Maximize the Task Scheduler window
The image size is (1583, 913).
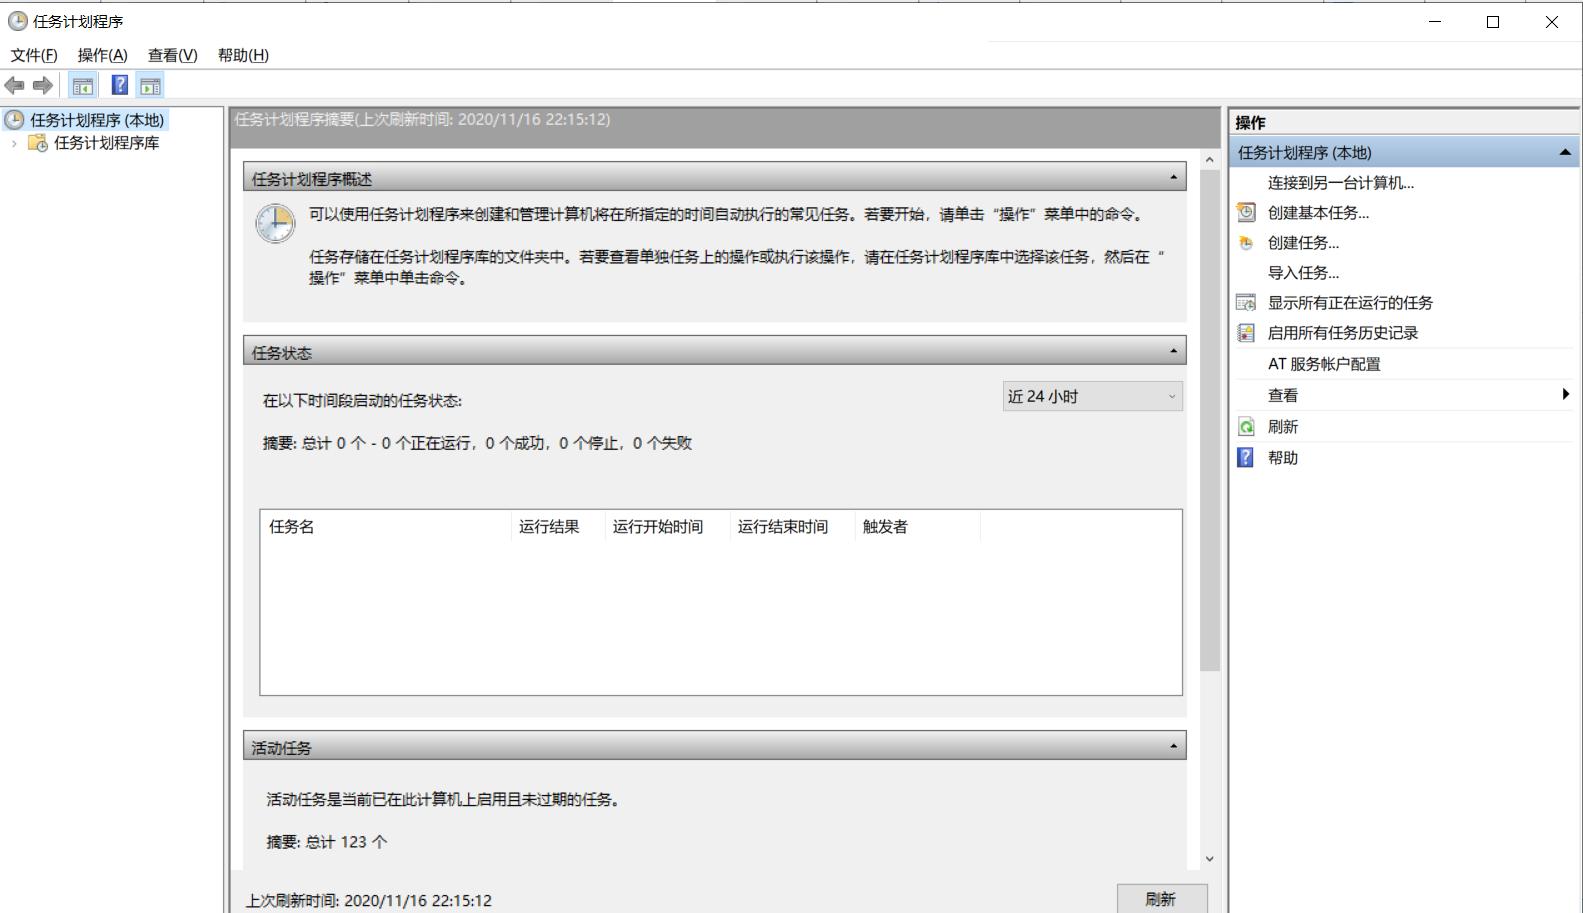[1493, 21]
